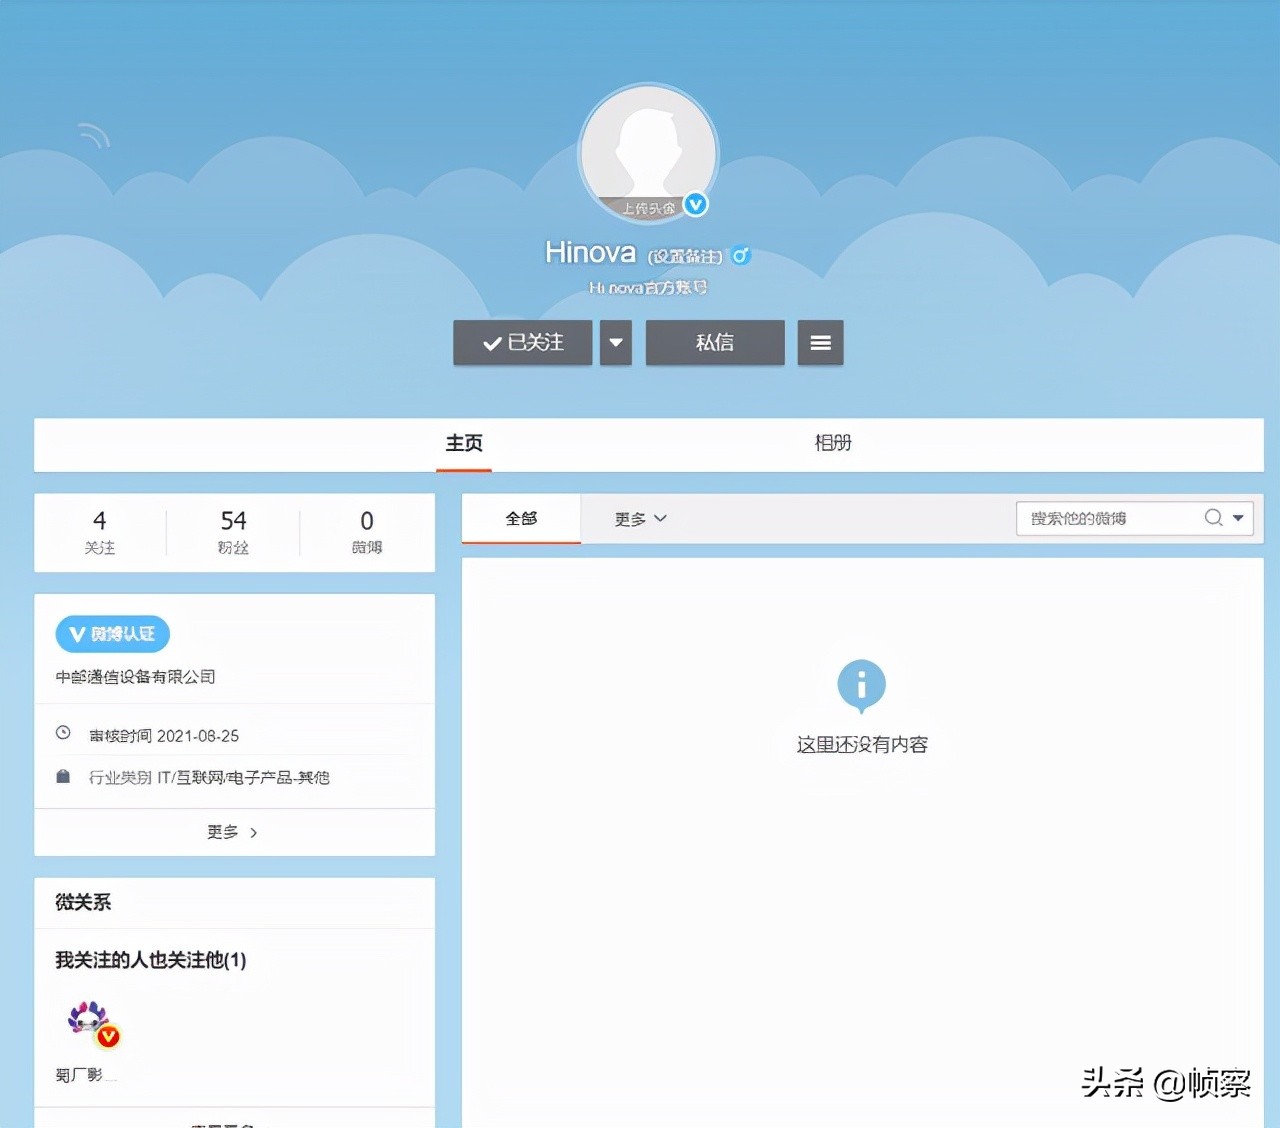This screenshot has width=1280, height=1128.
Task: Click the blue verified V badge on avatar
Action: click(696, 204)
